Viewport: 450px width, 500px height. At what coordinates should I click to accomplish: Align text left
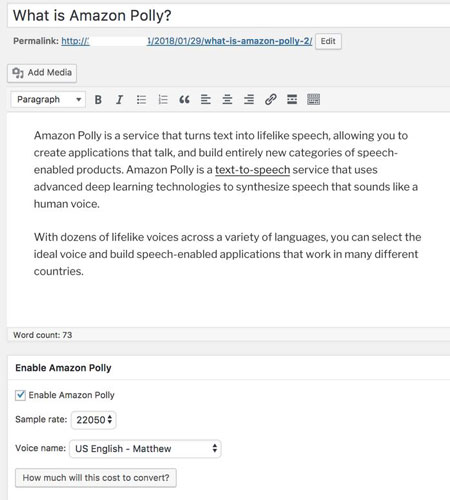pyautogui.click(x=206, y=100)
